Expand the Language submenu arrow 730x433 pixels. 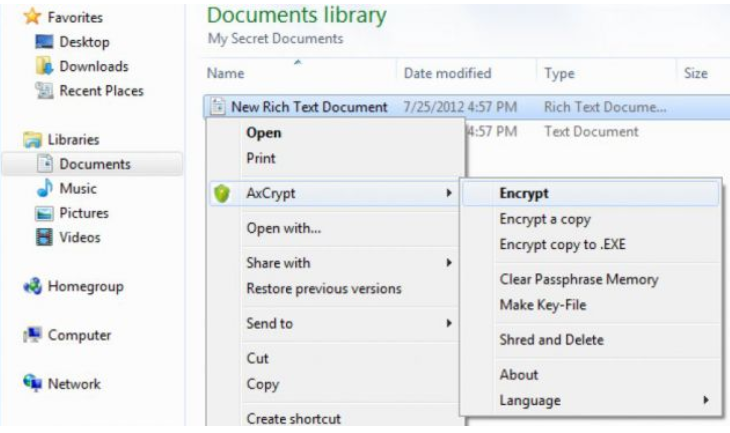[705, 400]
